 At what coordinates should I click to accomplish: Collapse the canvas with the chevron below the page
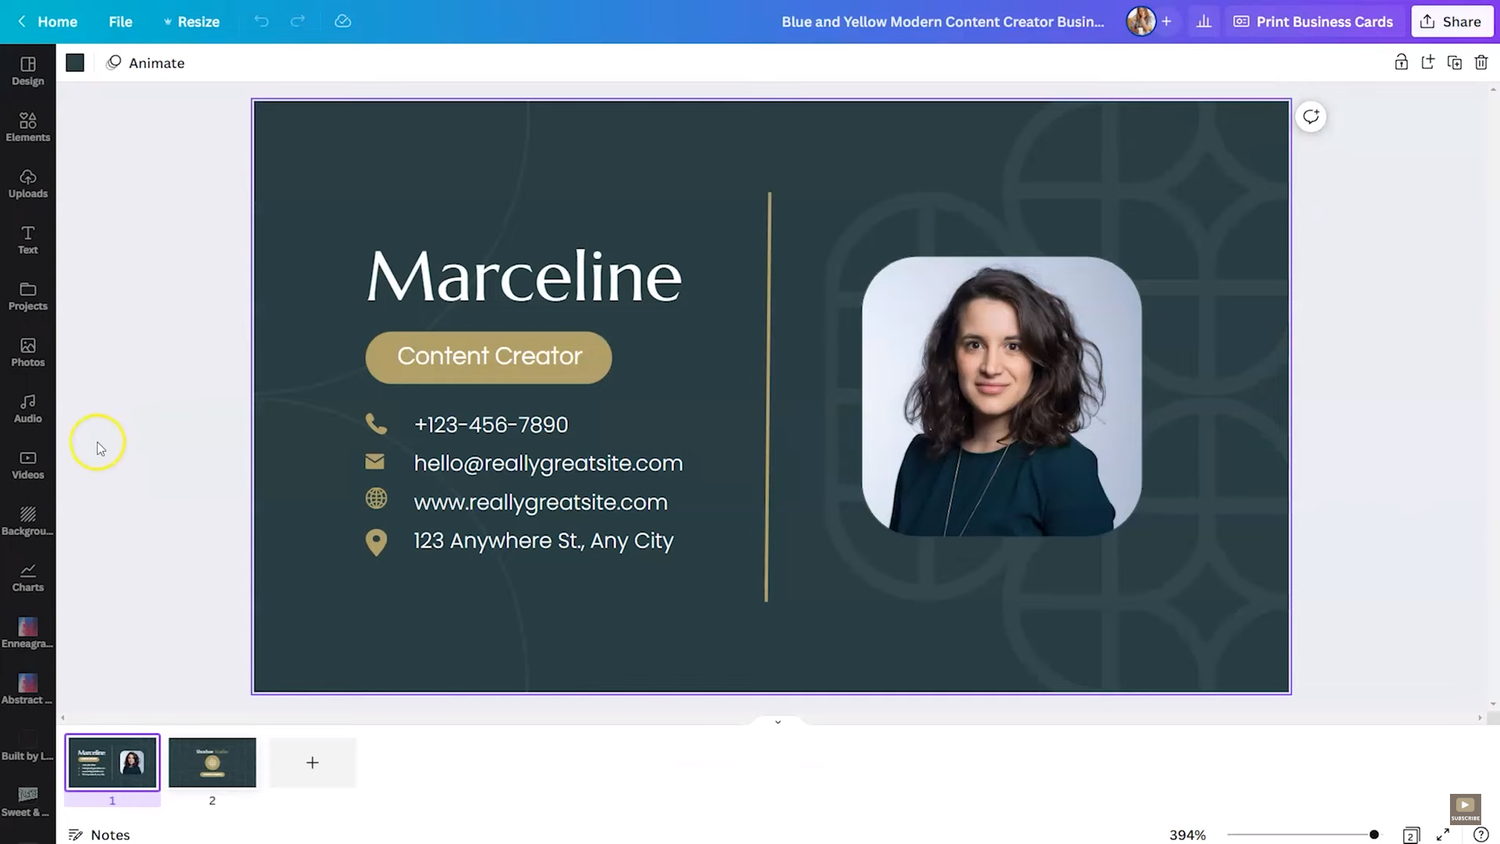click(777, 721)
